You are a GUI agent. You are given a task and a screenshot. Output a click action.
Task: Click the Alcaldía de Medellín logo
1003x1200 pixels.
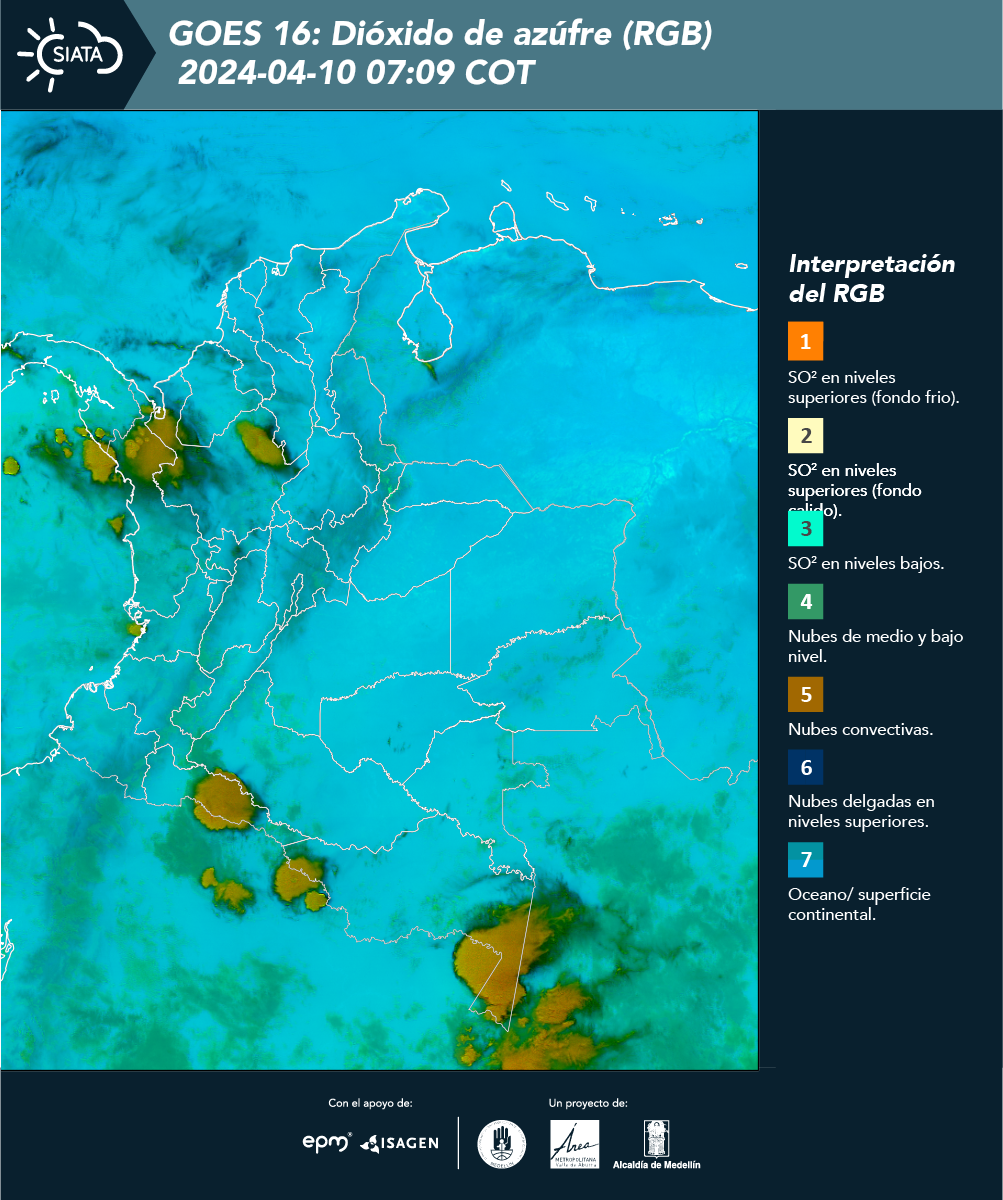point(656,1145)
